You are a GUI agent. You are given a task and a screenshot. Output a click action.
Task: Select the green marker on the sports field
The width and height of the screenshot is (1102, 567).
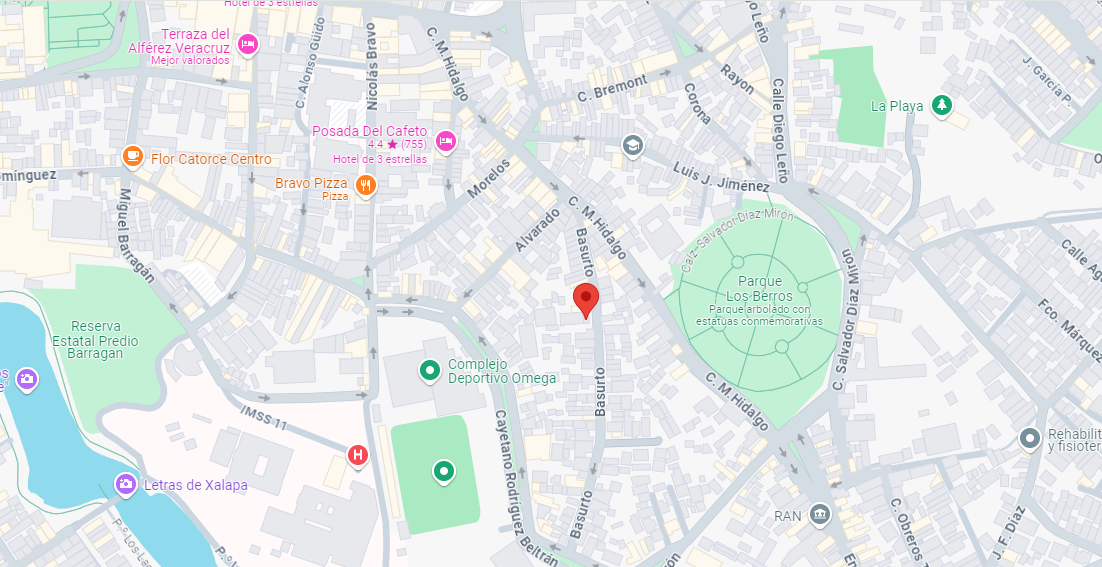point(443,471)
